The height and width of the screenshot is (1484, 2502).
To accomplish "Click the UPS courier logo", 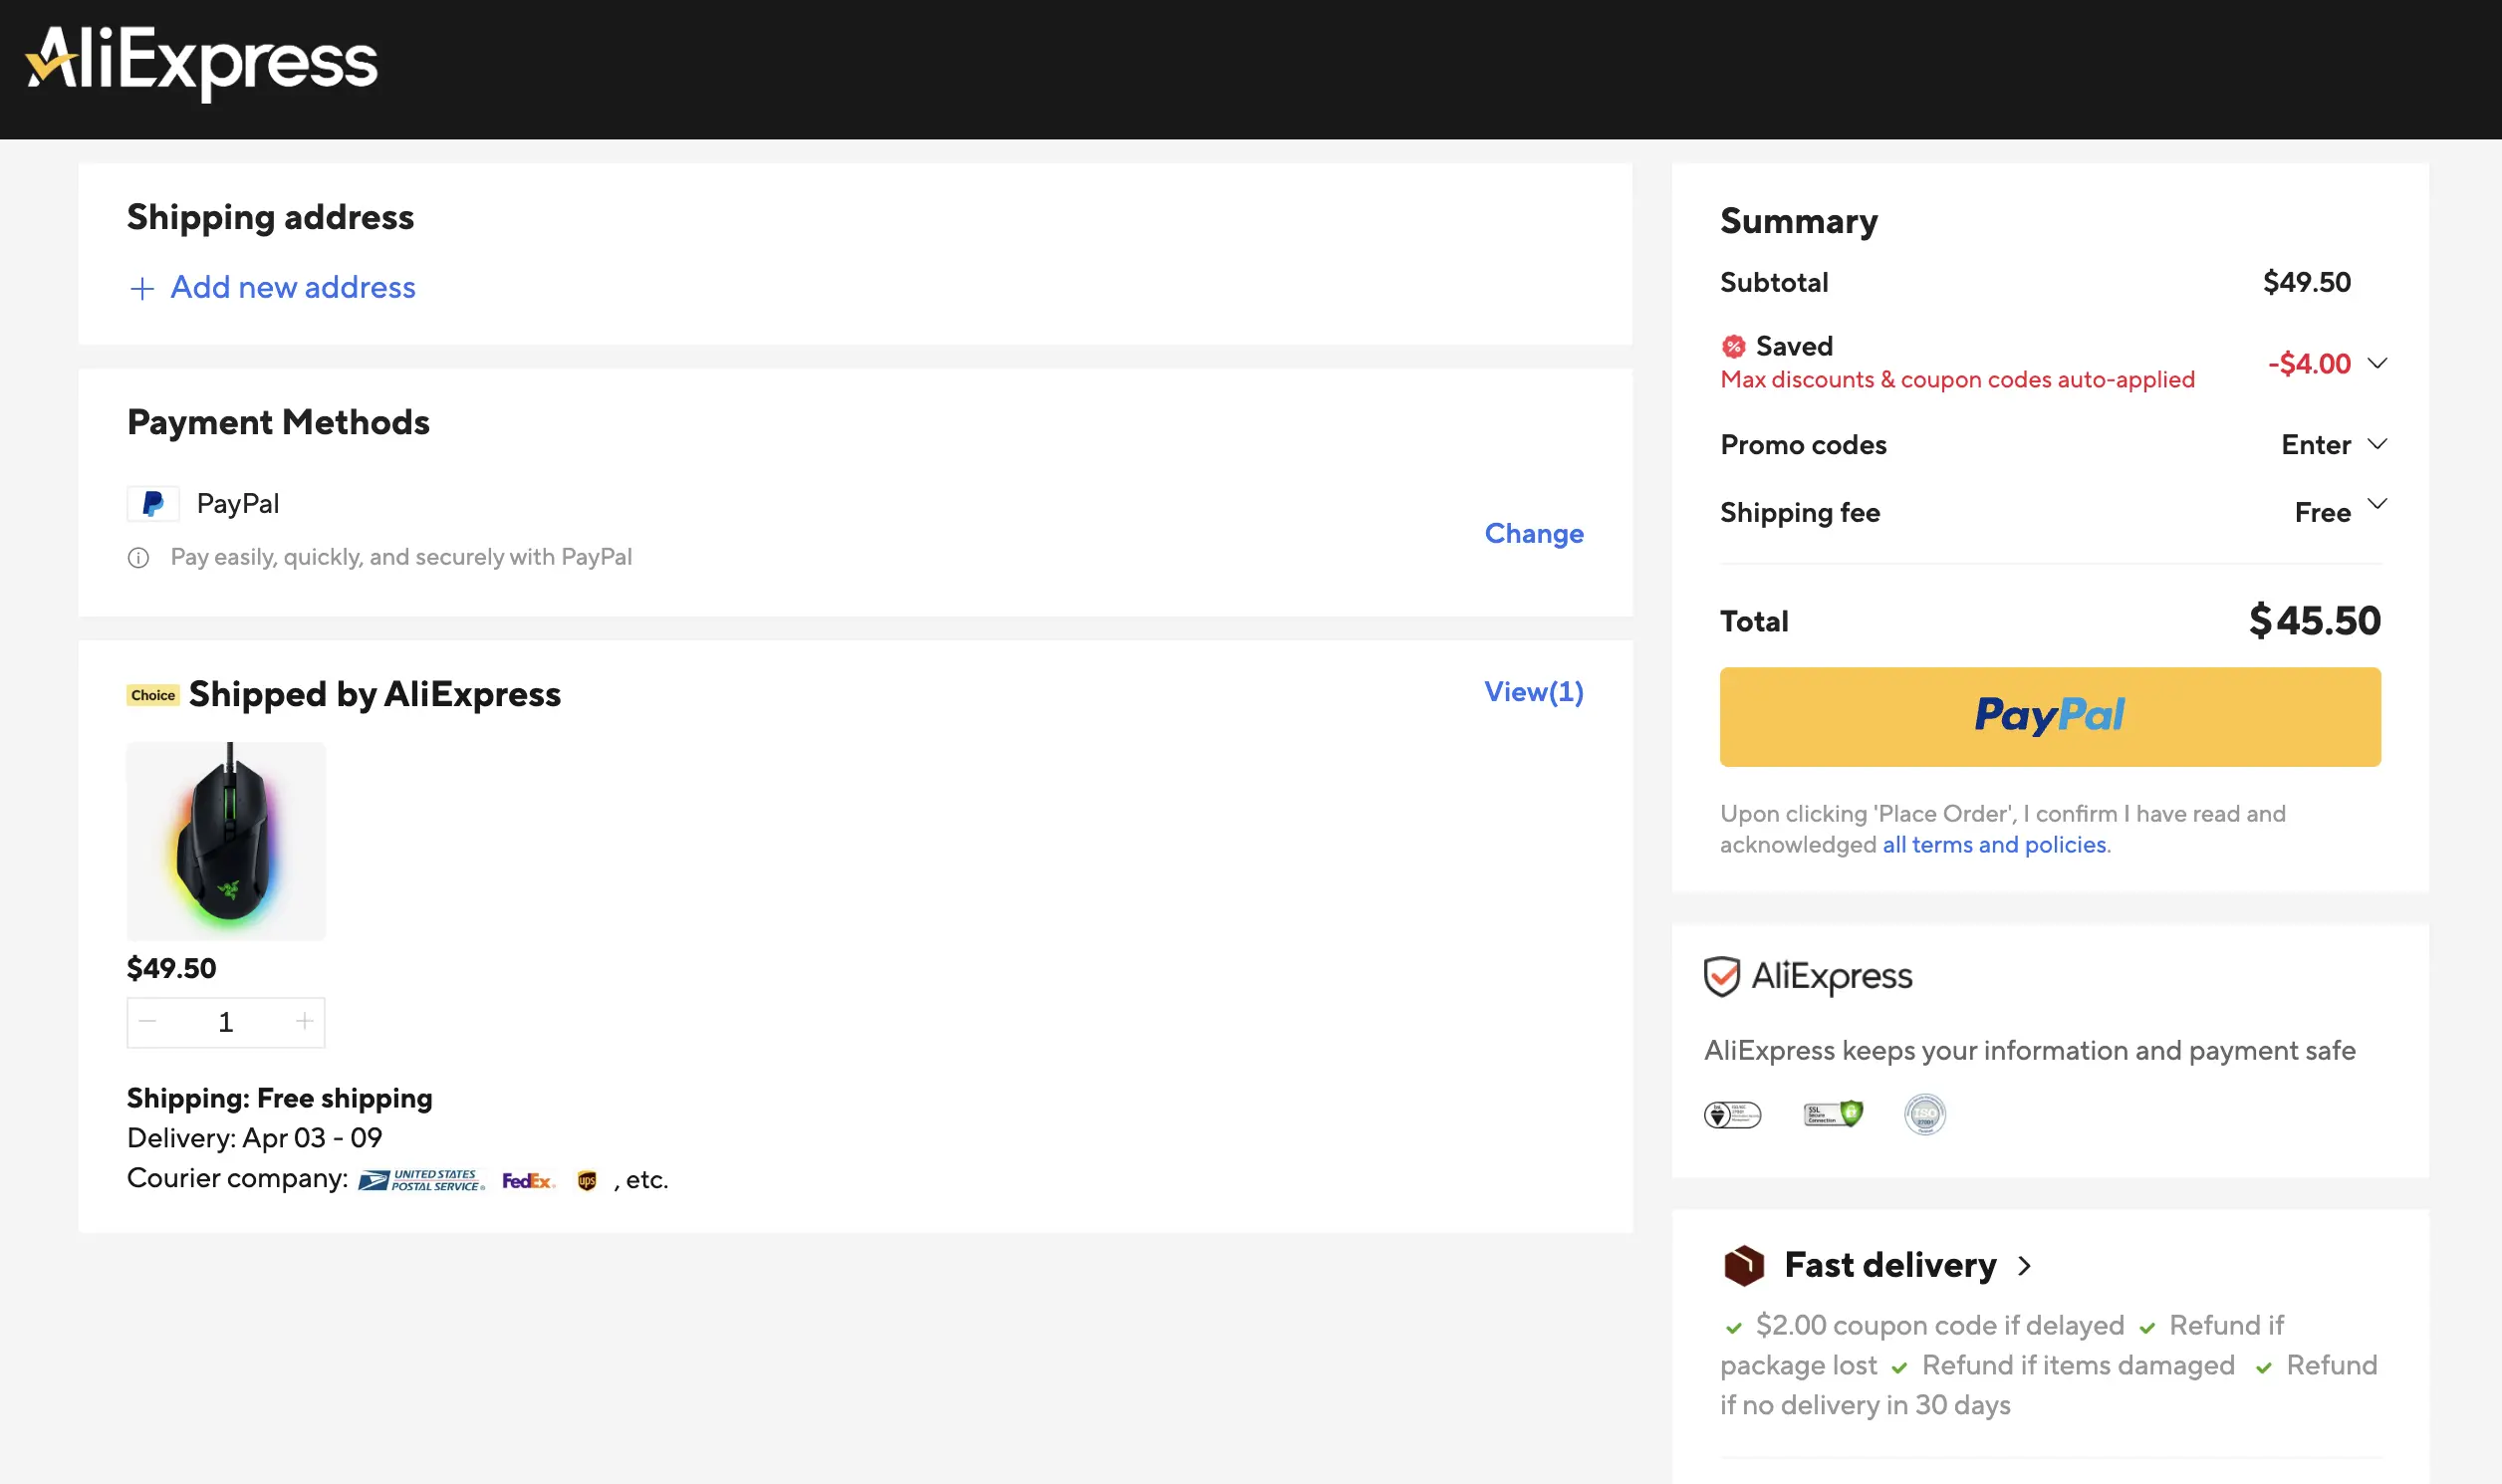I will click(x=587, y=1181).
